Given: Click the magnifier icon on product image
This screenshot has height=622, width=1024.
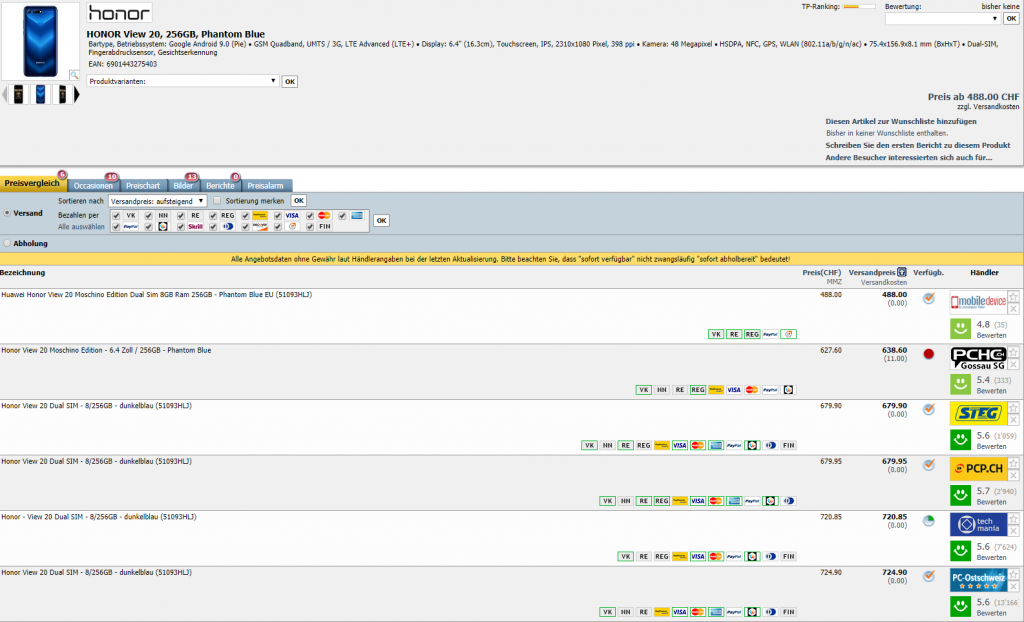Looking at the screenshot, I should click(74, 75).
